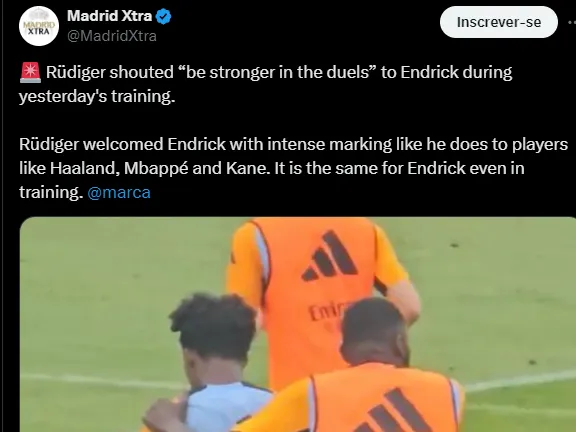Click the word "training." before @marca
This screenshot has height=432, width=576.
[x=51, y=192]
